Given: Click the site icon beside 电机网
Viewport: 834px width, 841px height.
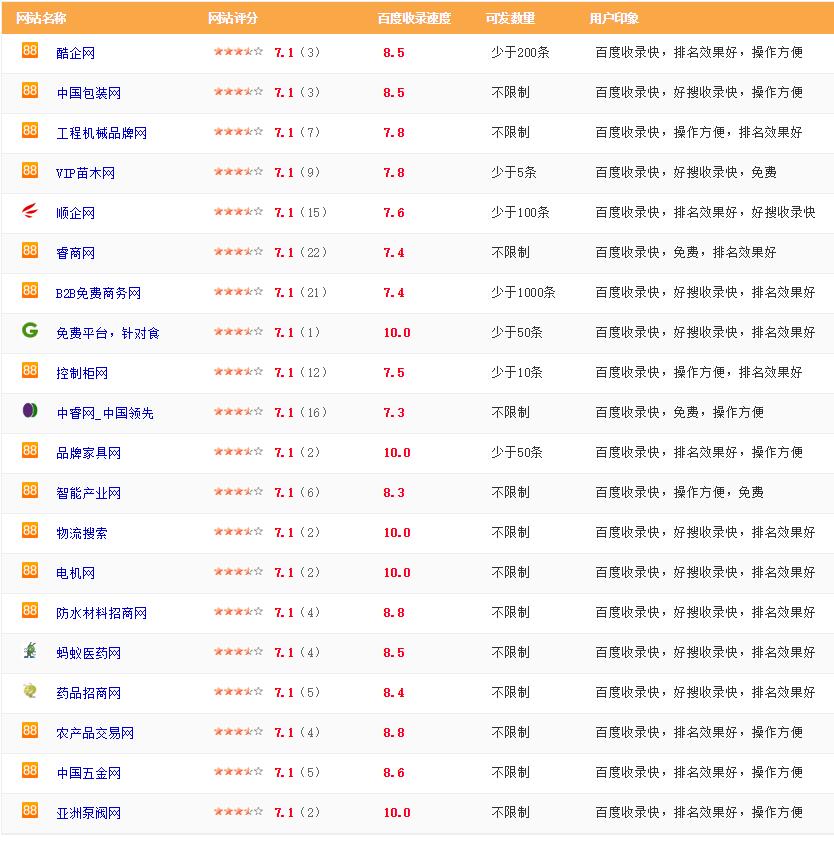Looking at the screenshot, I should pyautogui.click(x=30, y=571).
